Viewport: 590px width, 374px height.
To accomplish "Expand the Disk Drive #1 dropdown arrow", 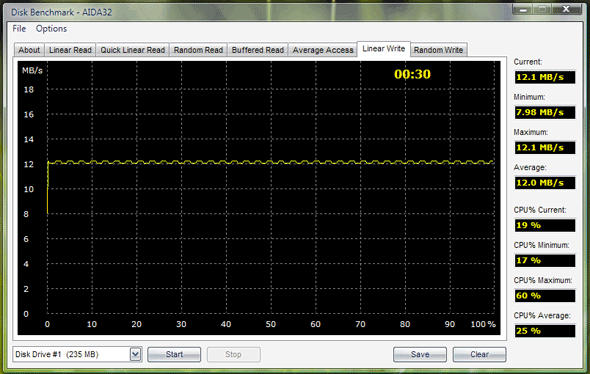I will [x=135, y=354].
